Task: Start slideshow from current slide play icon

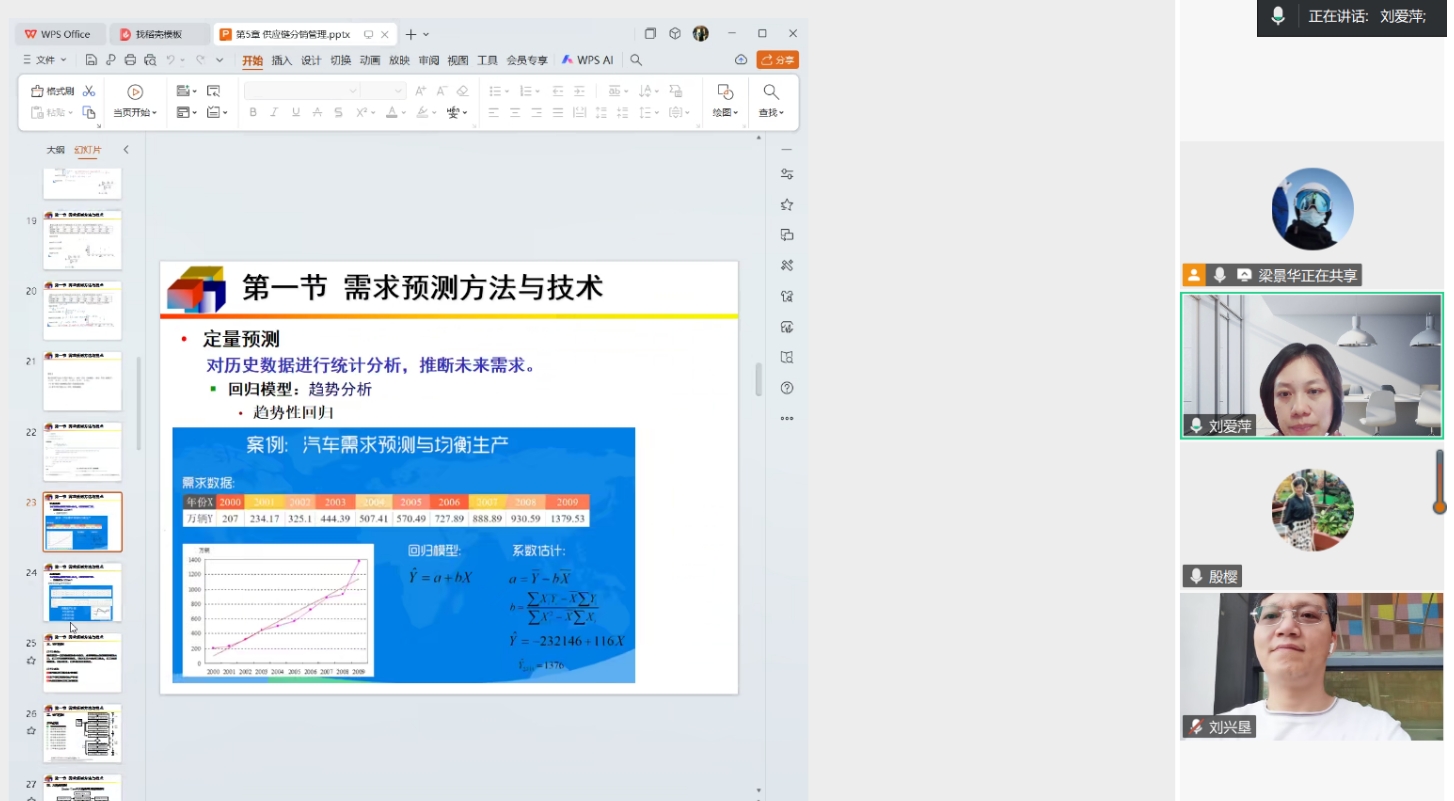Action: (135, 92)
